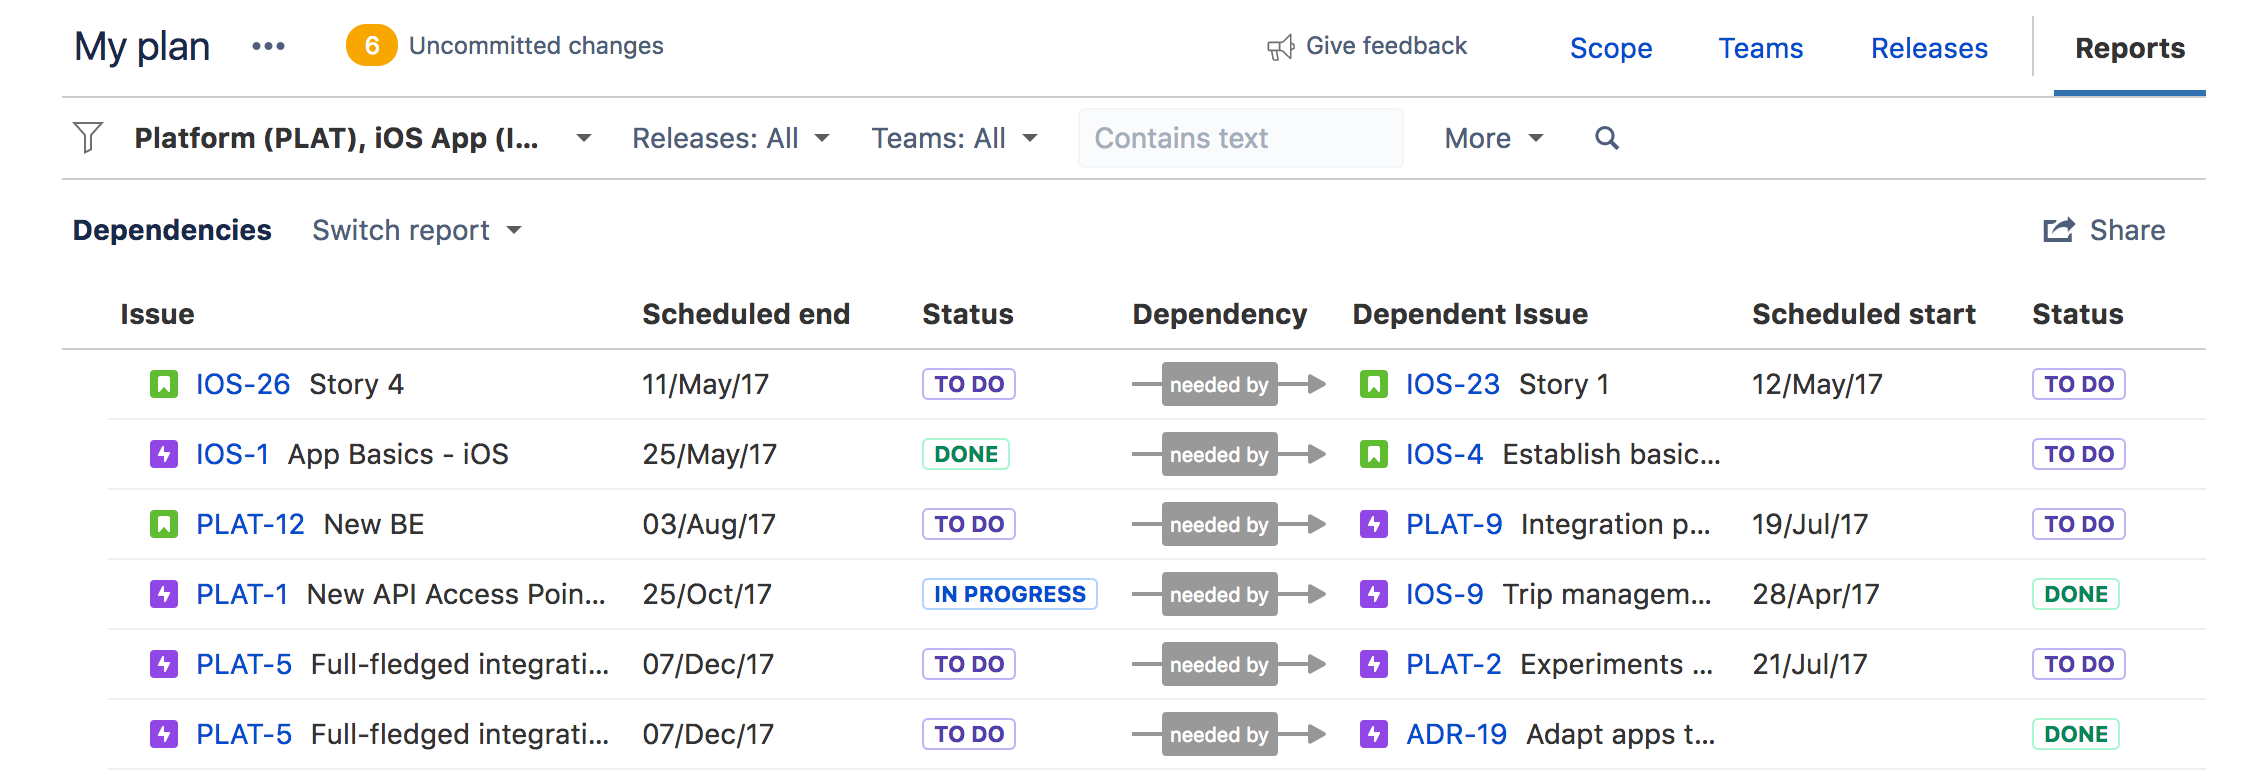Click the Dependent Issue column header
Viewport: 2254px width, 774px height.
(x=1470, y=314)
